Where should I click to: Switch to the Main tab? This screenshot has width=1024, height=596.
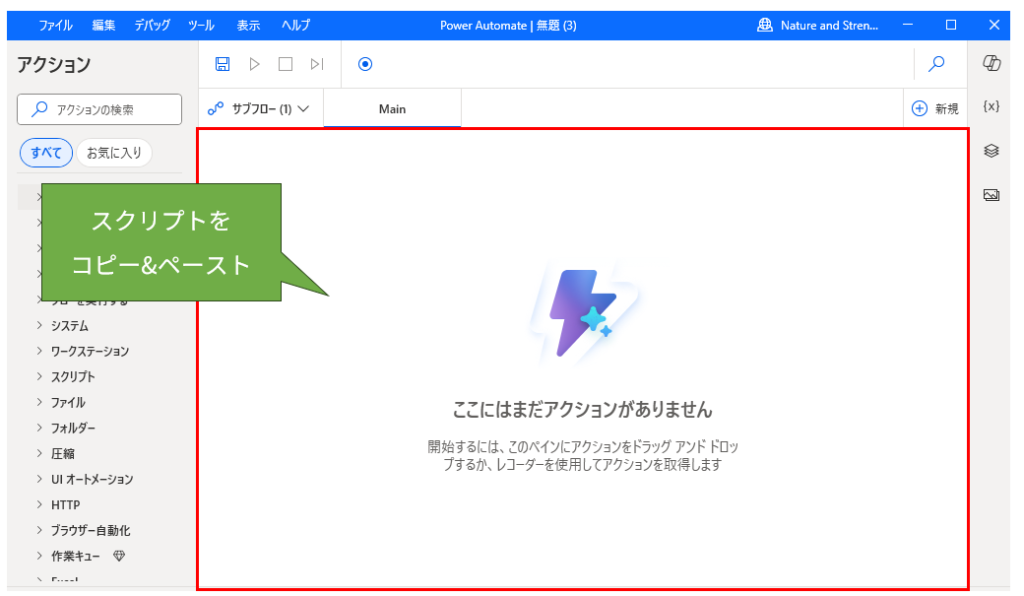click(x=392, y=109)
